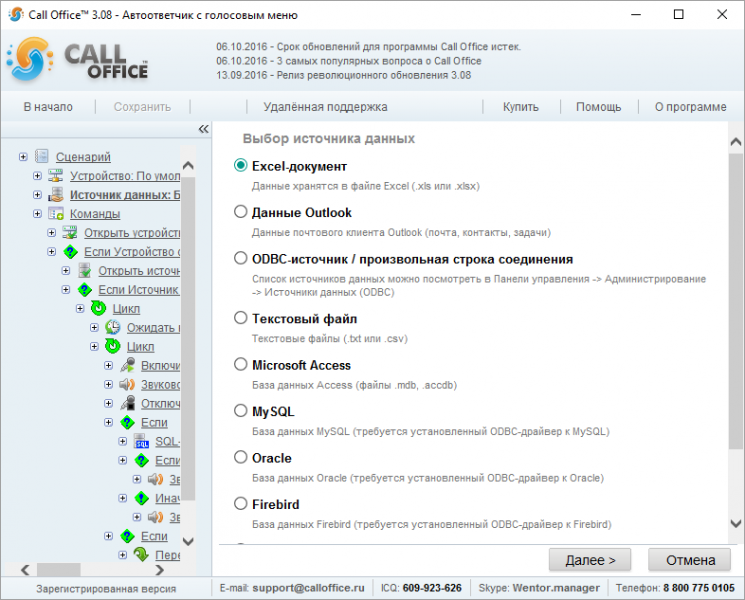Click the Сценарий tree node icon
Viewport: 745px width, 600px height.
(42, 156)
